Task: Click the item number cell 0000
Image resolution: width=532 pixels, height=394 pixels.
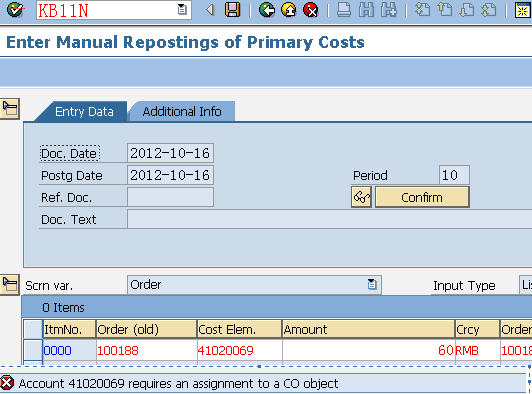Action: (70, 350)
